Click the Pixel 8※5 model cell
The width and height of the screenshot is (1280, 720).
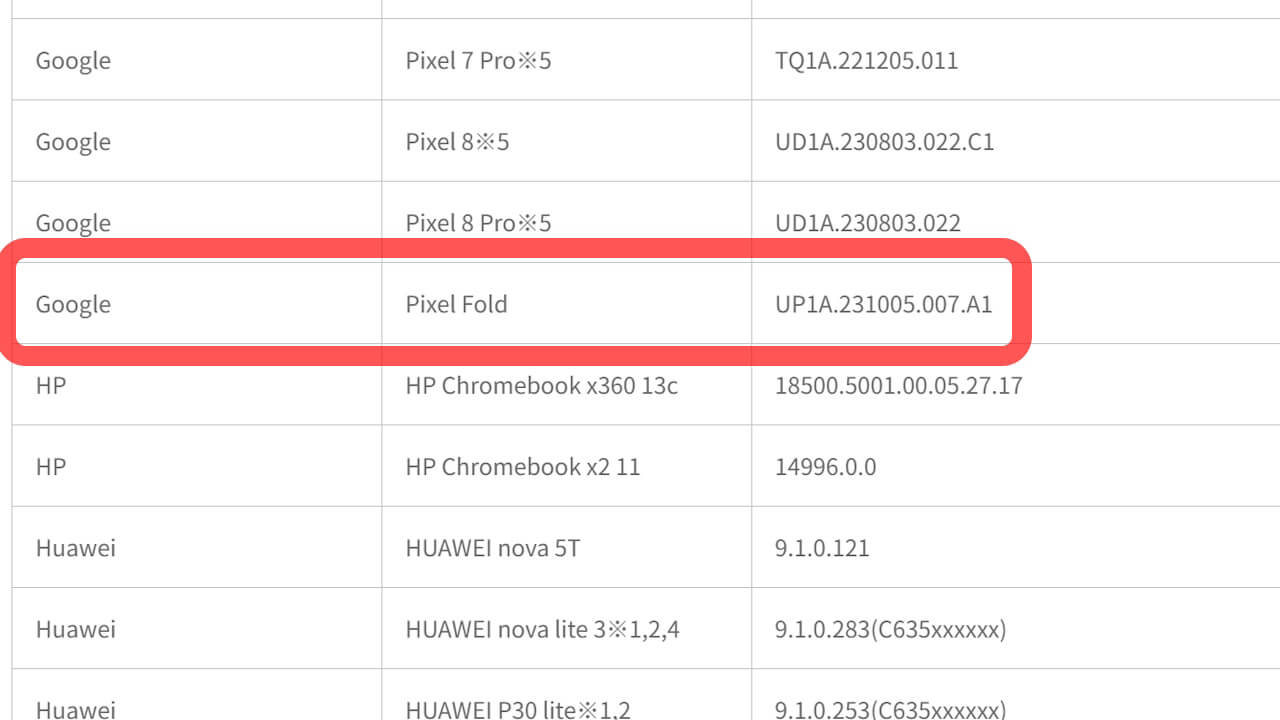pyautogui.click(x=457, y=142)
